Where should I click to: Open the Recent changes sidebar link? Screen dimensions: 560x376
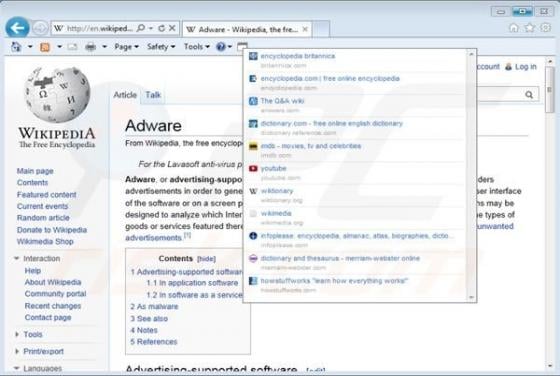(x=53, y=306)
